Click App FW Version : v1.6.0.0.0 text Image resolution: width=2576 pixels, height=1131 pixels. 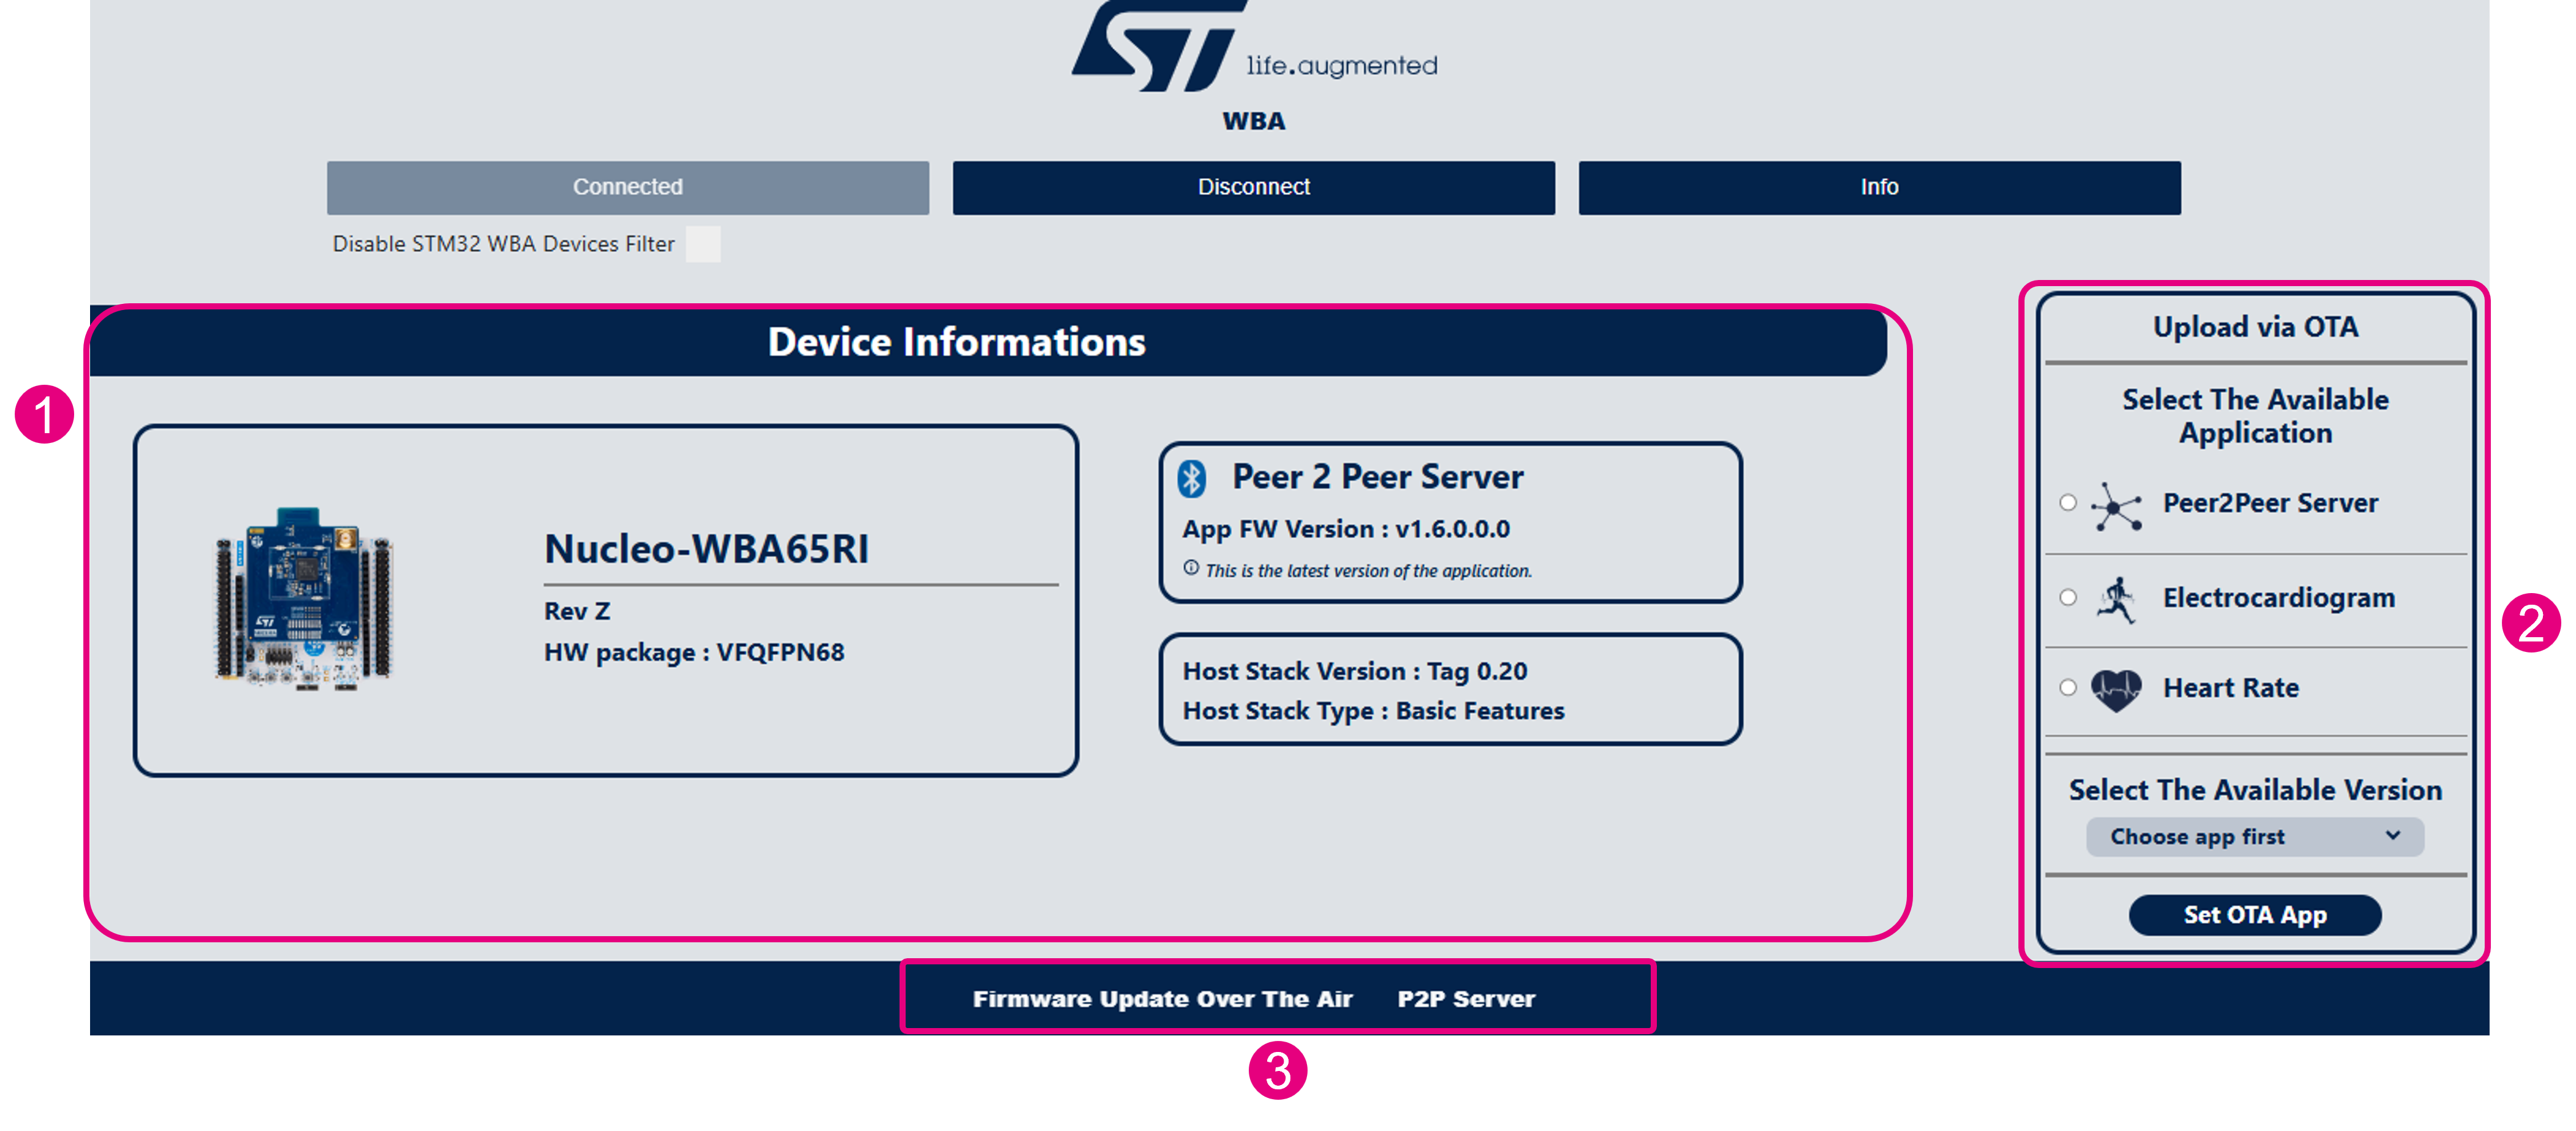(x=1346, y=529)
